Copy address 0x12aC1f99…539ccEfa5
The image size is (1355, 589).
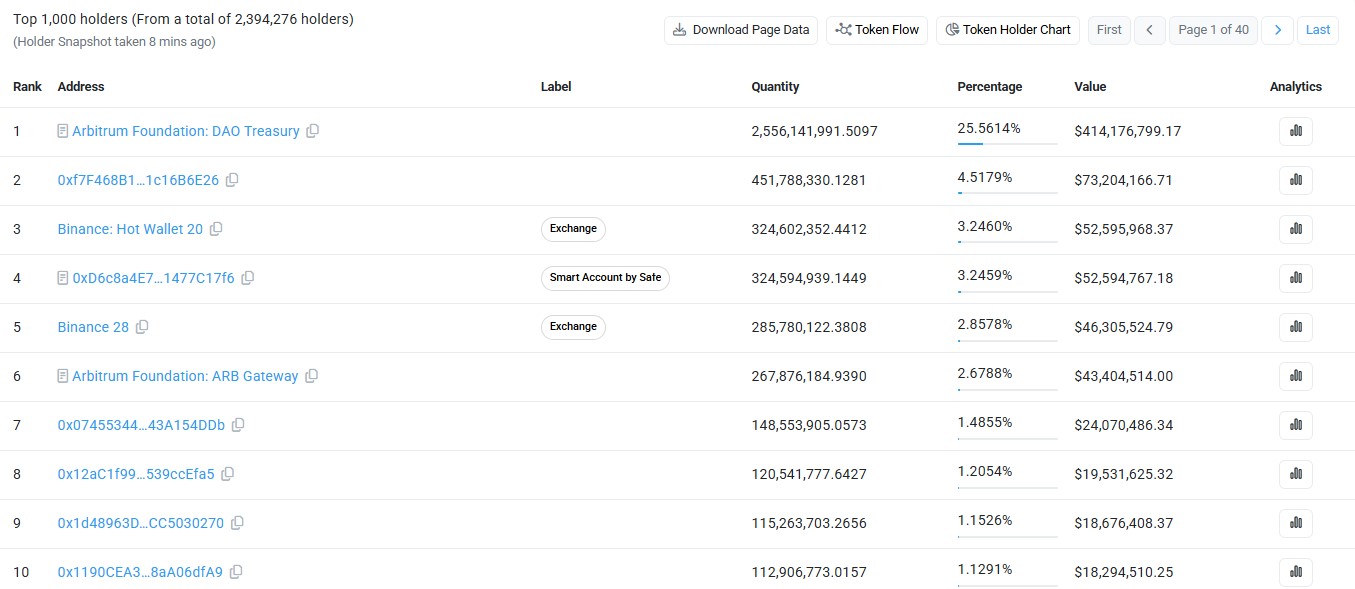pyautogui.click(x=228, y=474)
